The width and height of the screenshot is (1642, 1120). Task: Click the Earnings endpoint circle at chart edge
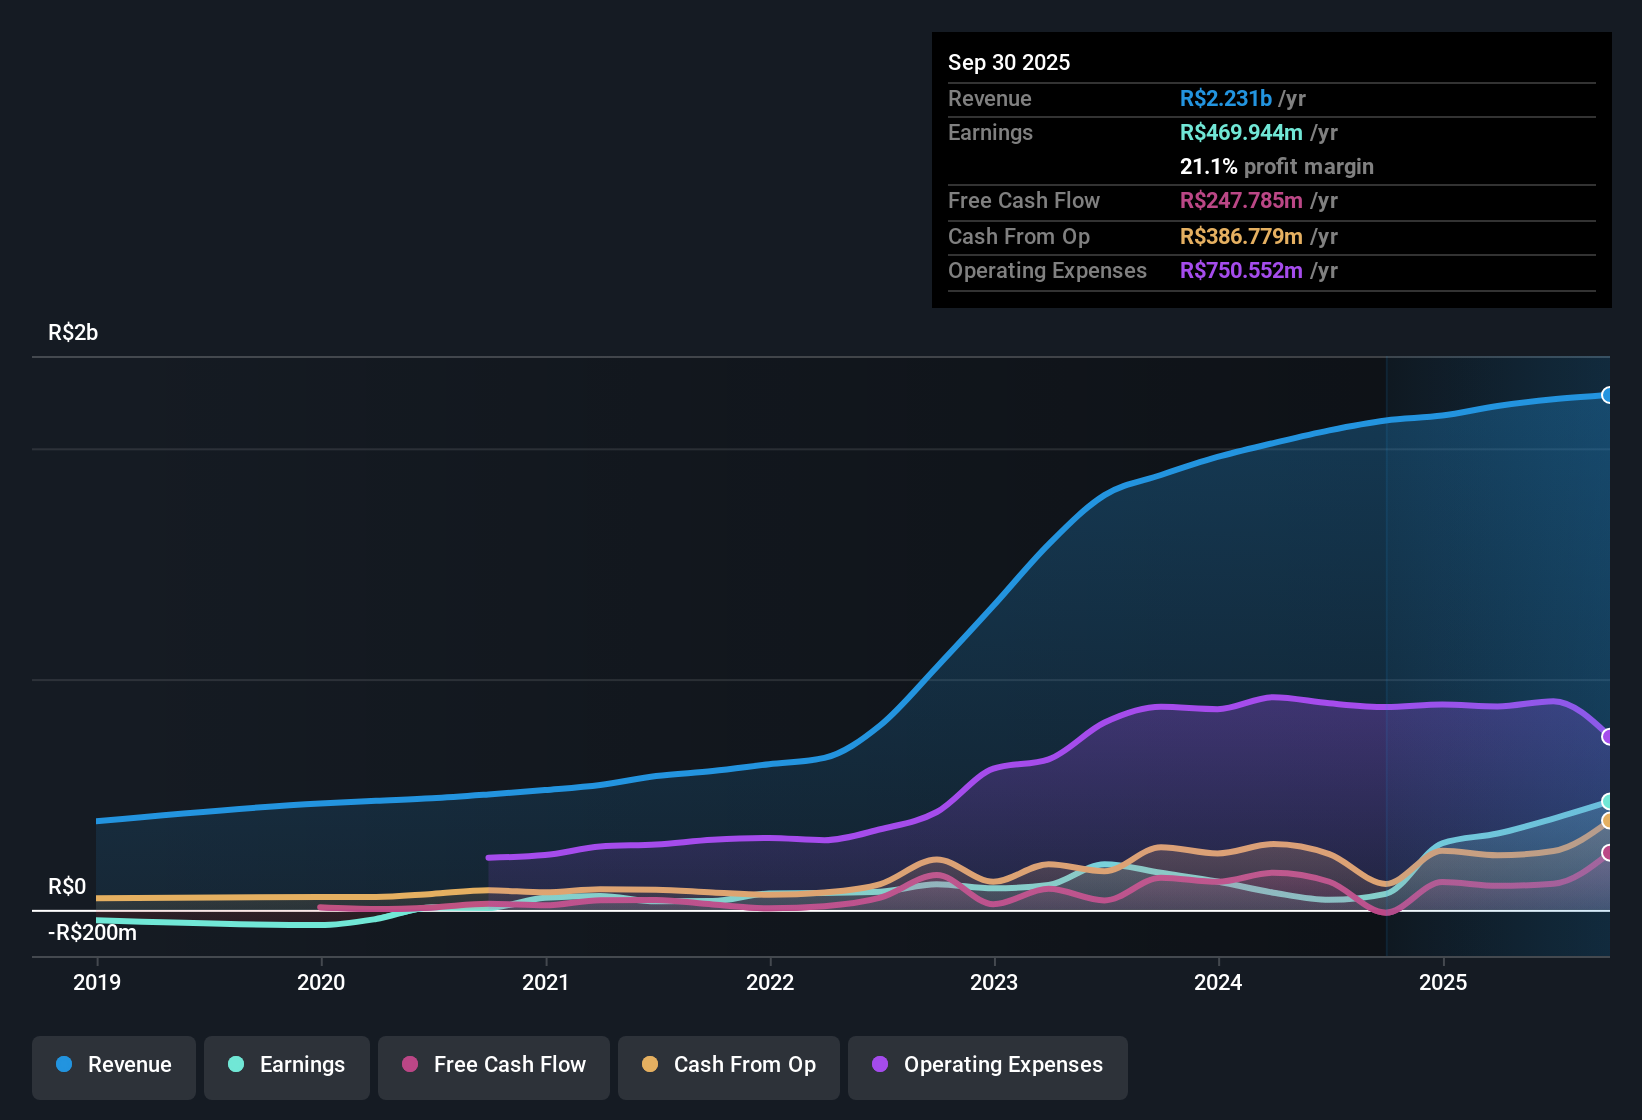click(1607, 800)
